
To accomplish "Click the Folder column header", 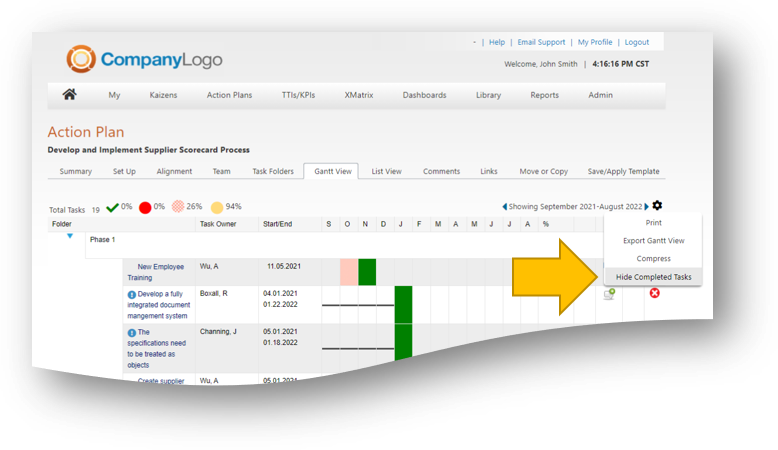I will coord(62,224).
